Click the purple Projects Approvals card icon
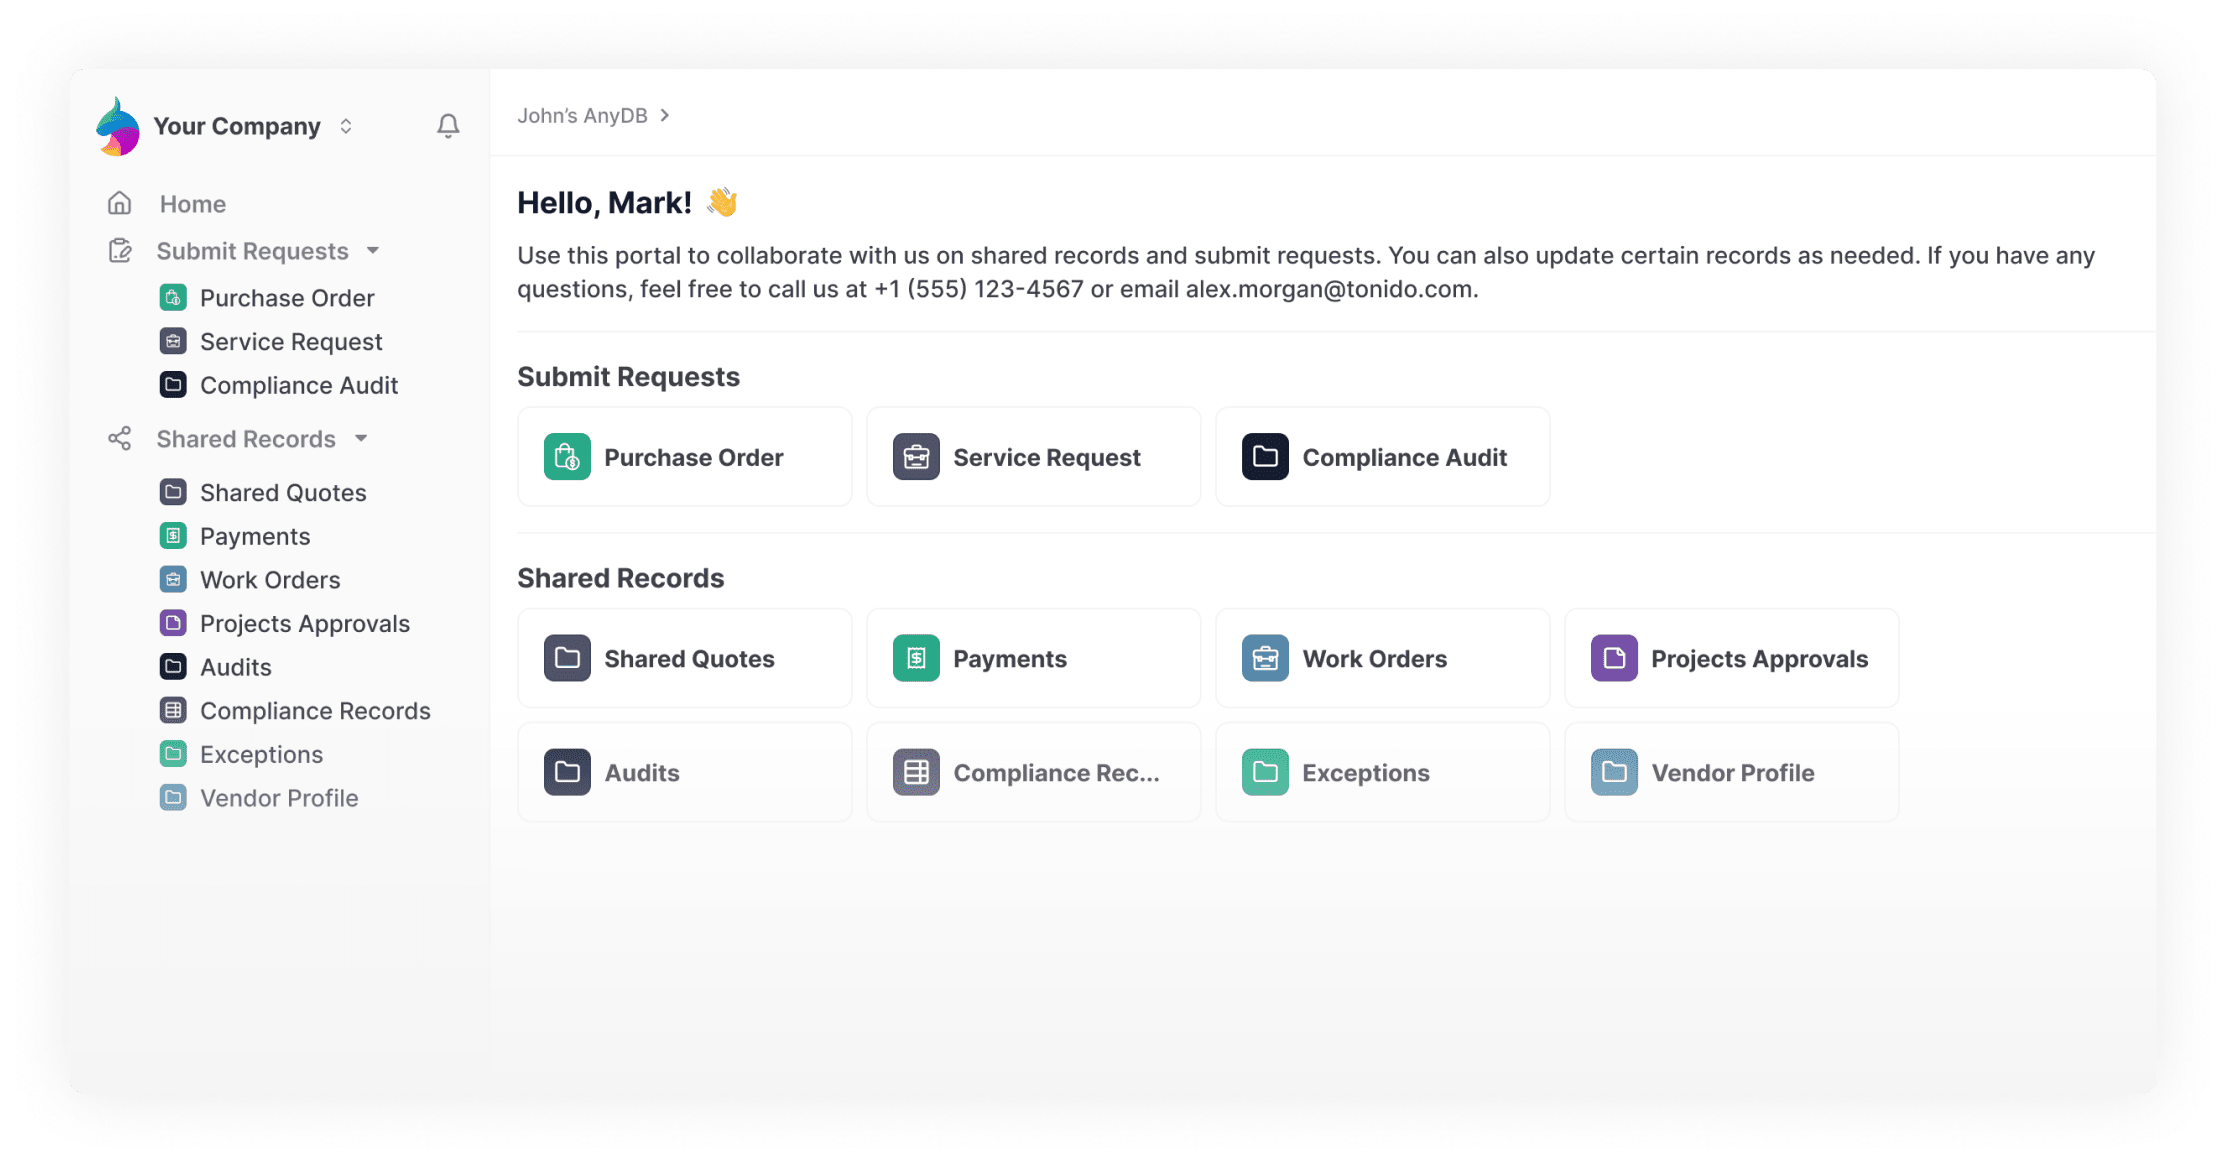Image resolution: width=2226 pixels, height=1163 pixels. (1614, 658)
